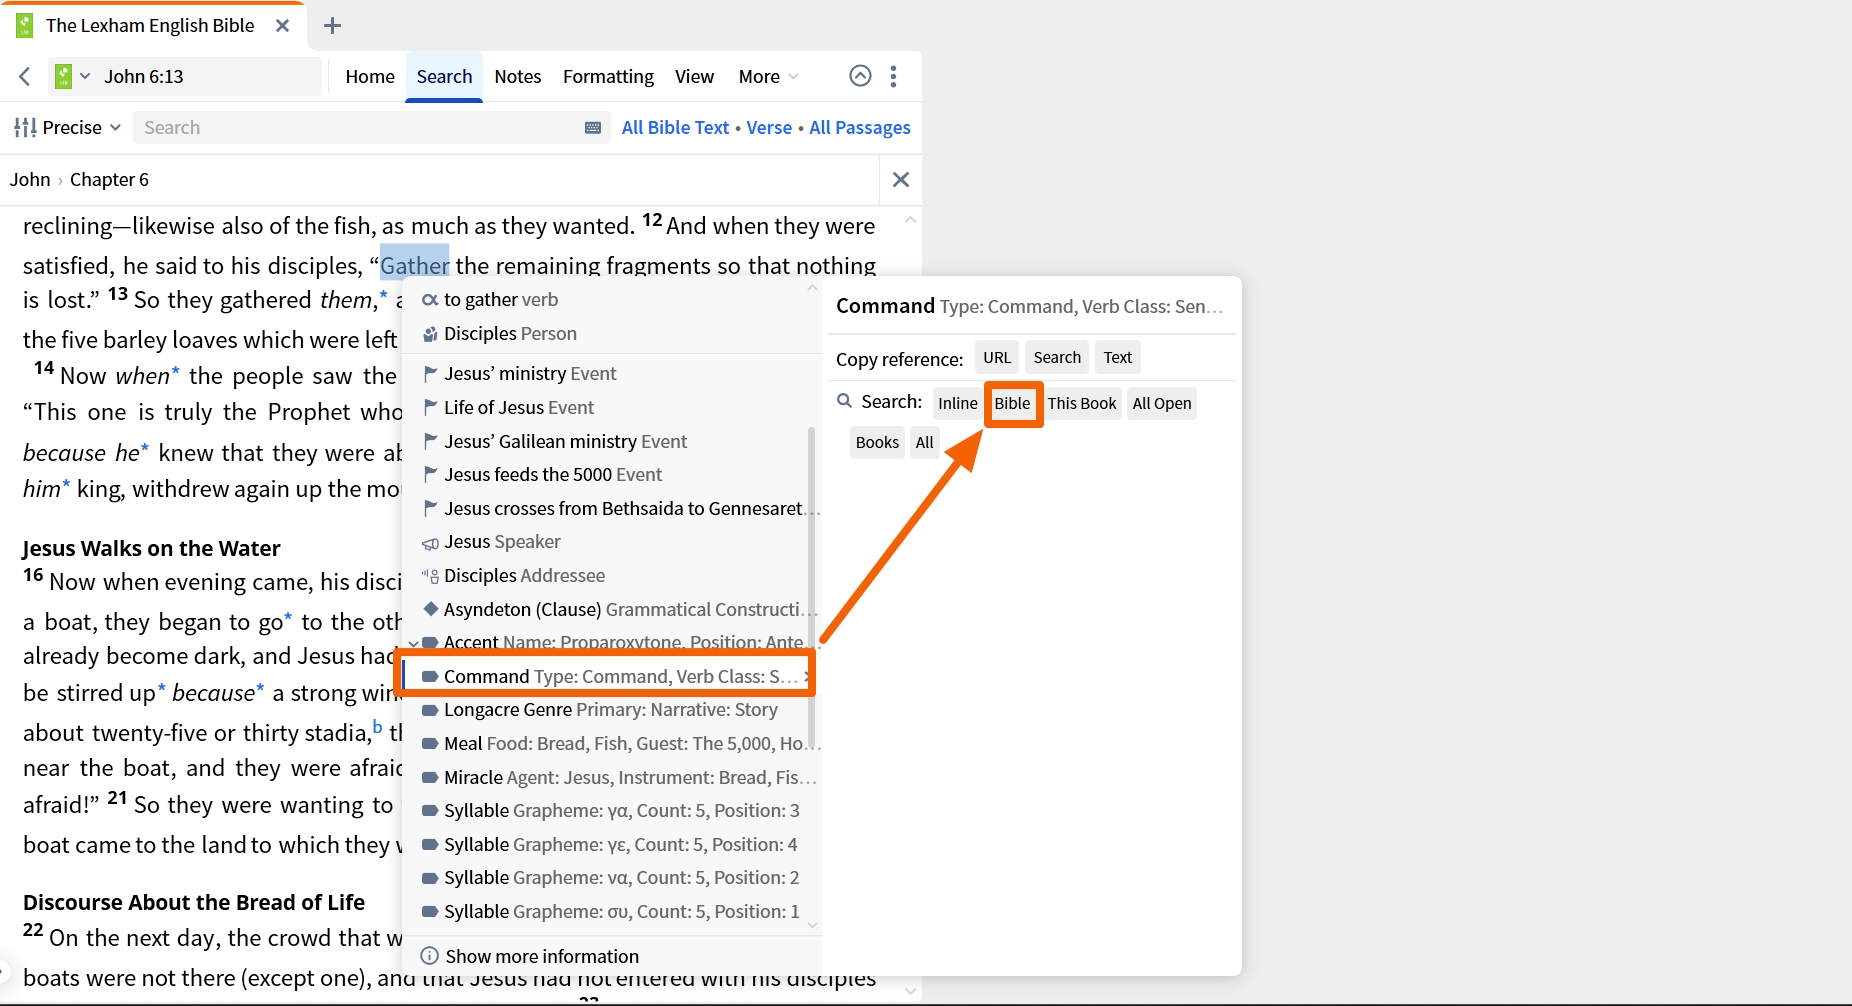Viewport: 1852px width, 1006px height.
Task: Copy reference as Text
Action: (x=1118, y=358)
